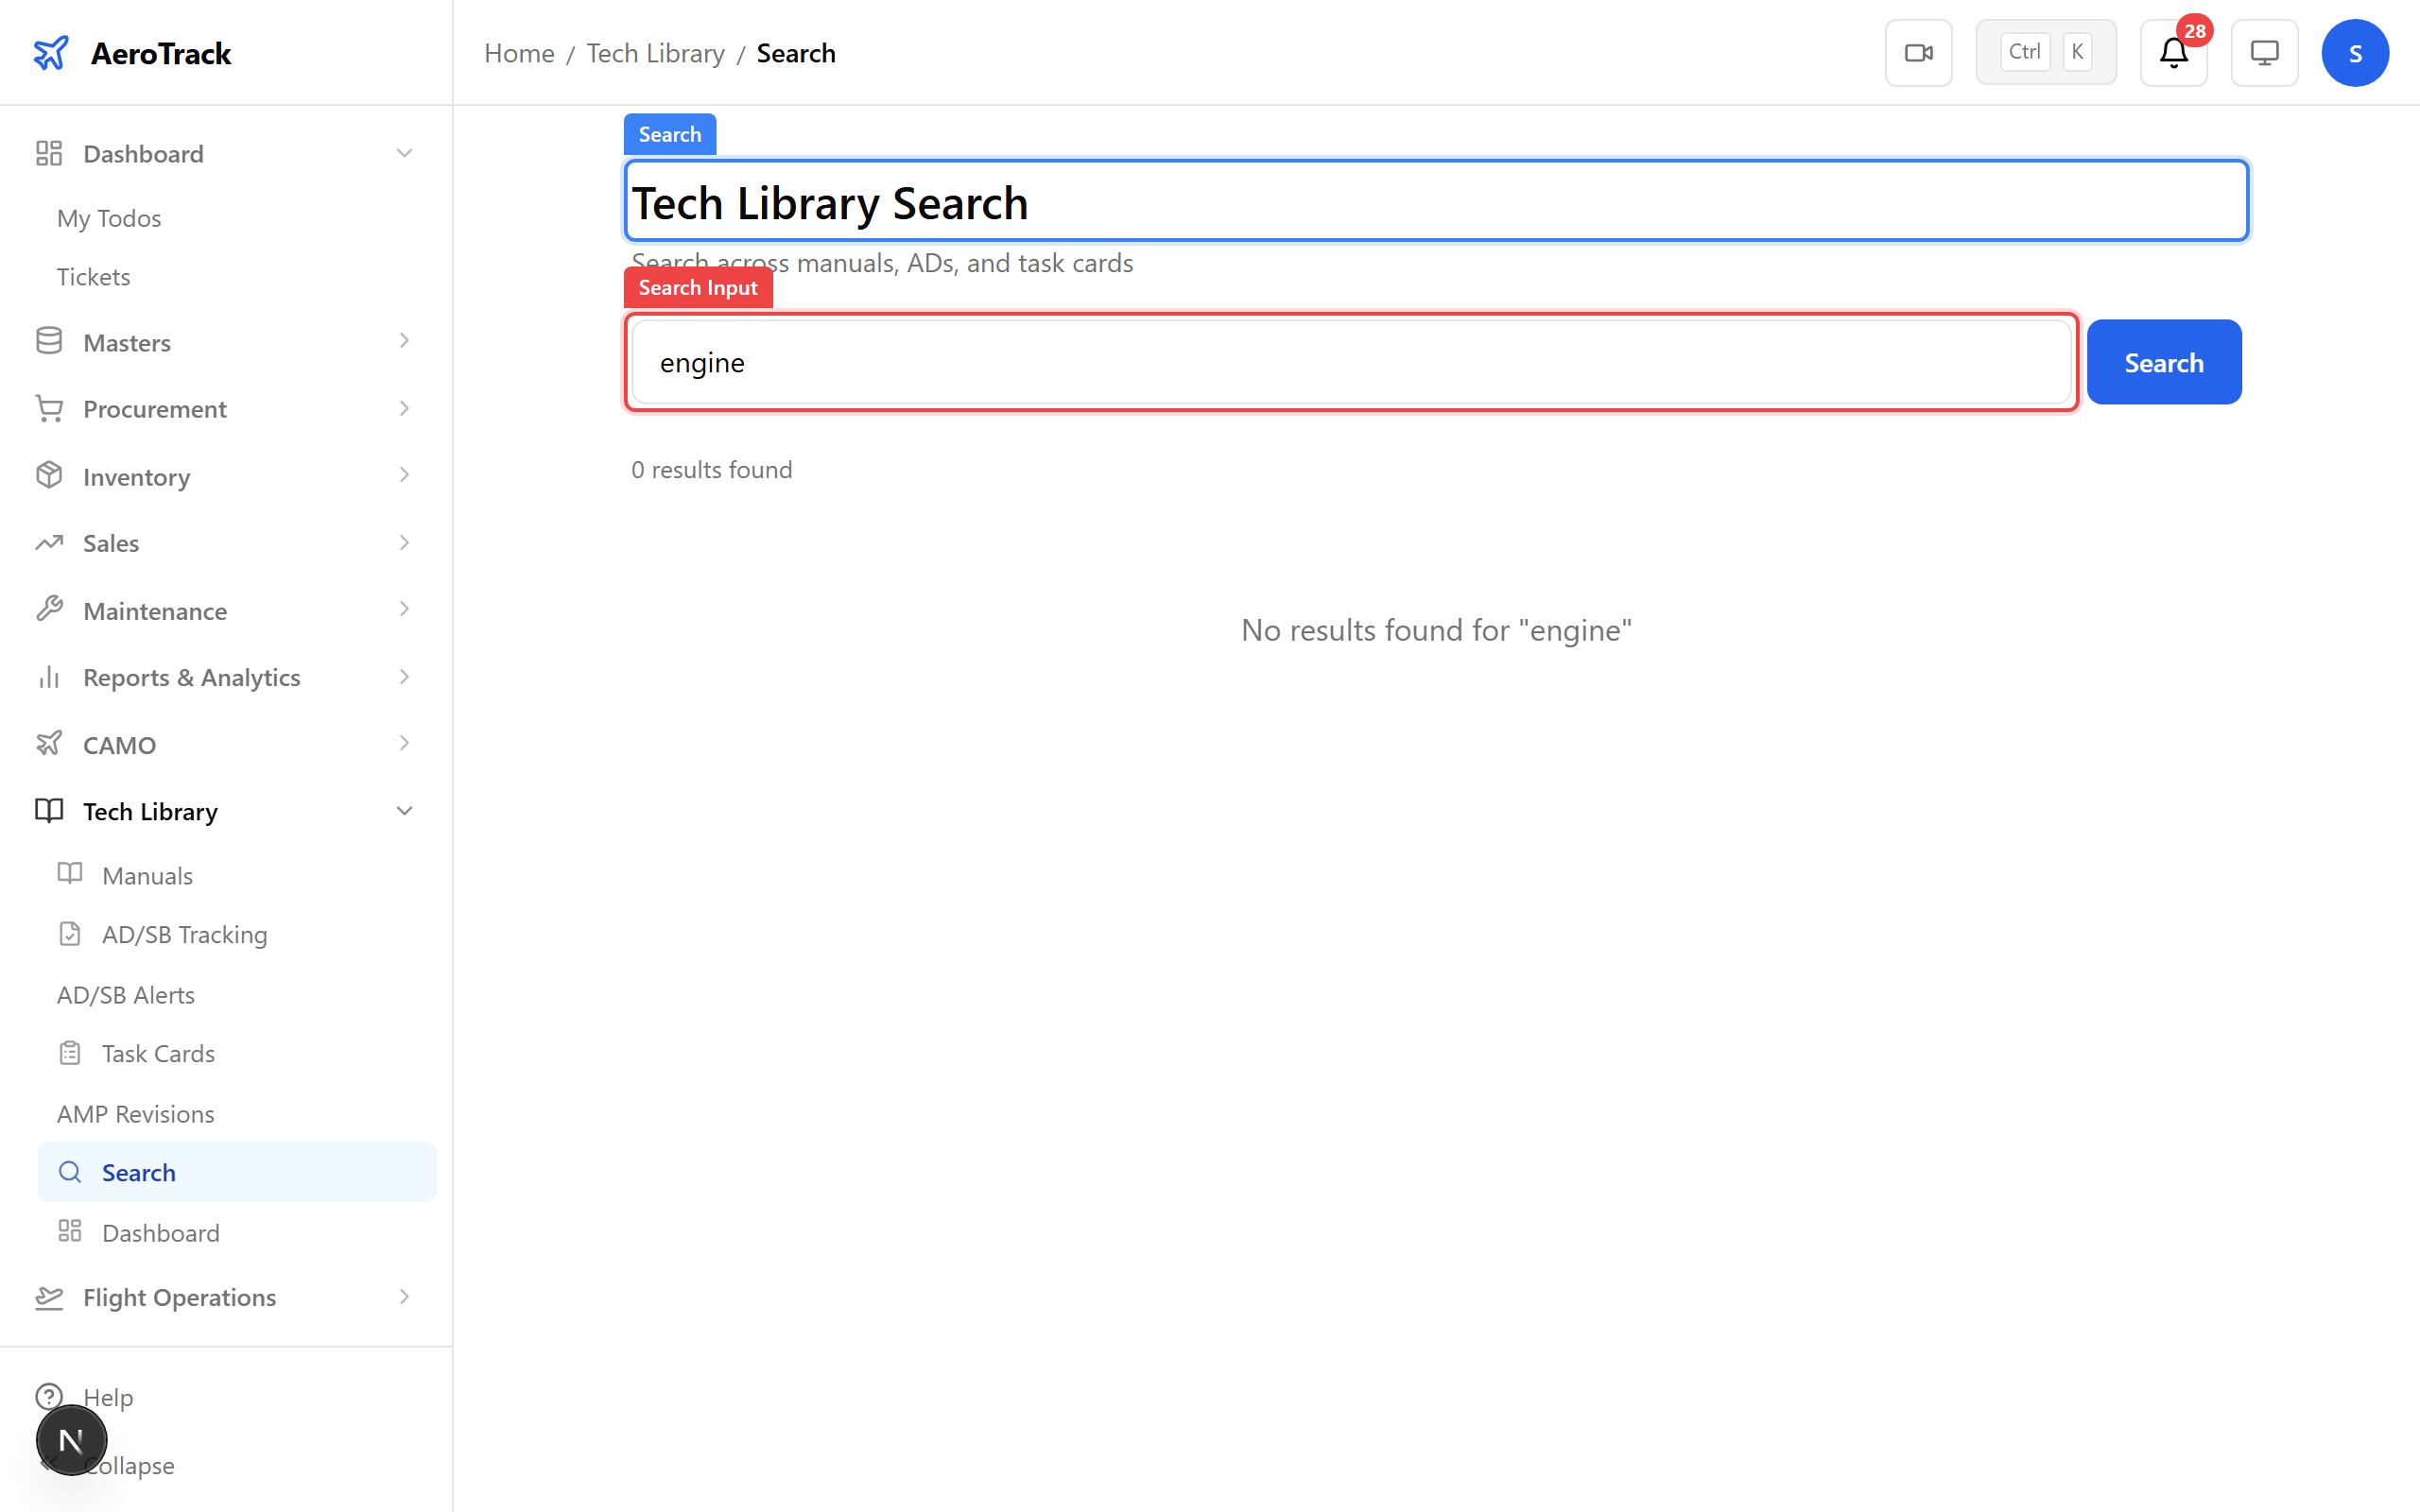Go to Tech Library via breadcrumb
The image size is (2420, 1512).
coord(655,52)
